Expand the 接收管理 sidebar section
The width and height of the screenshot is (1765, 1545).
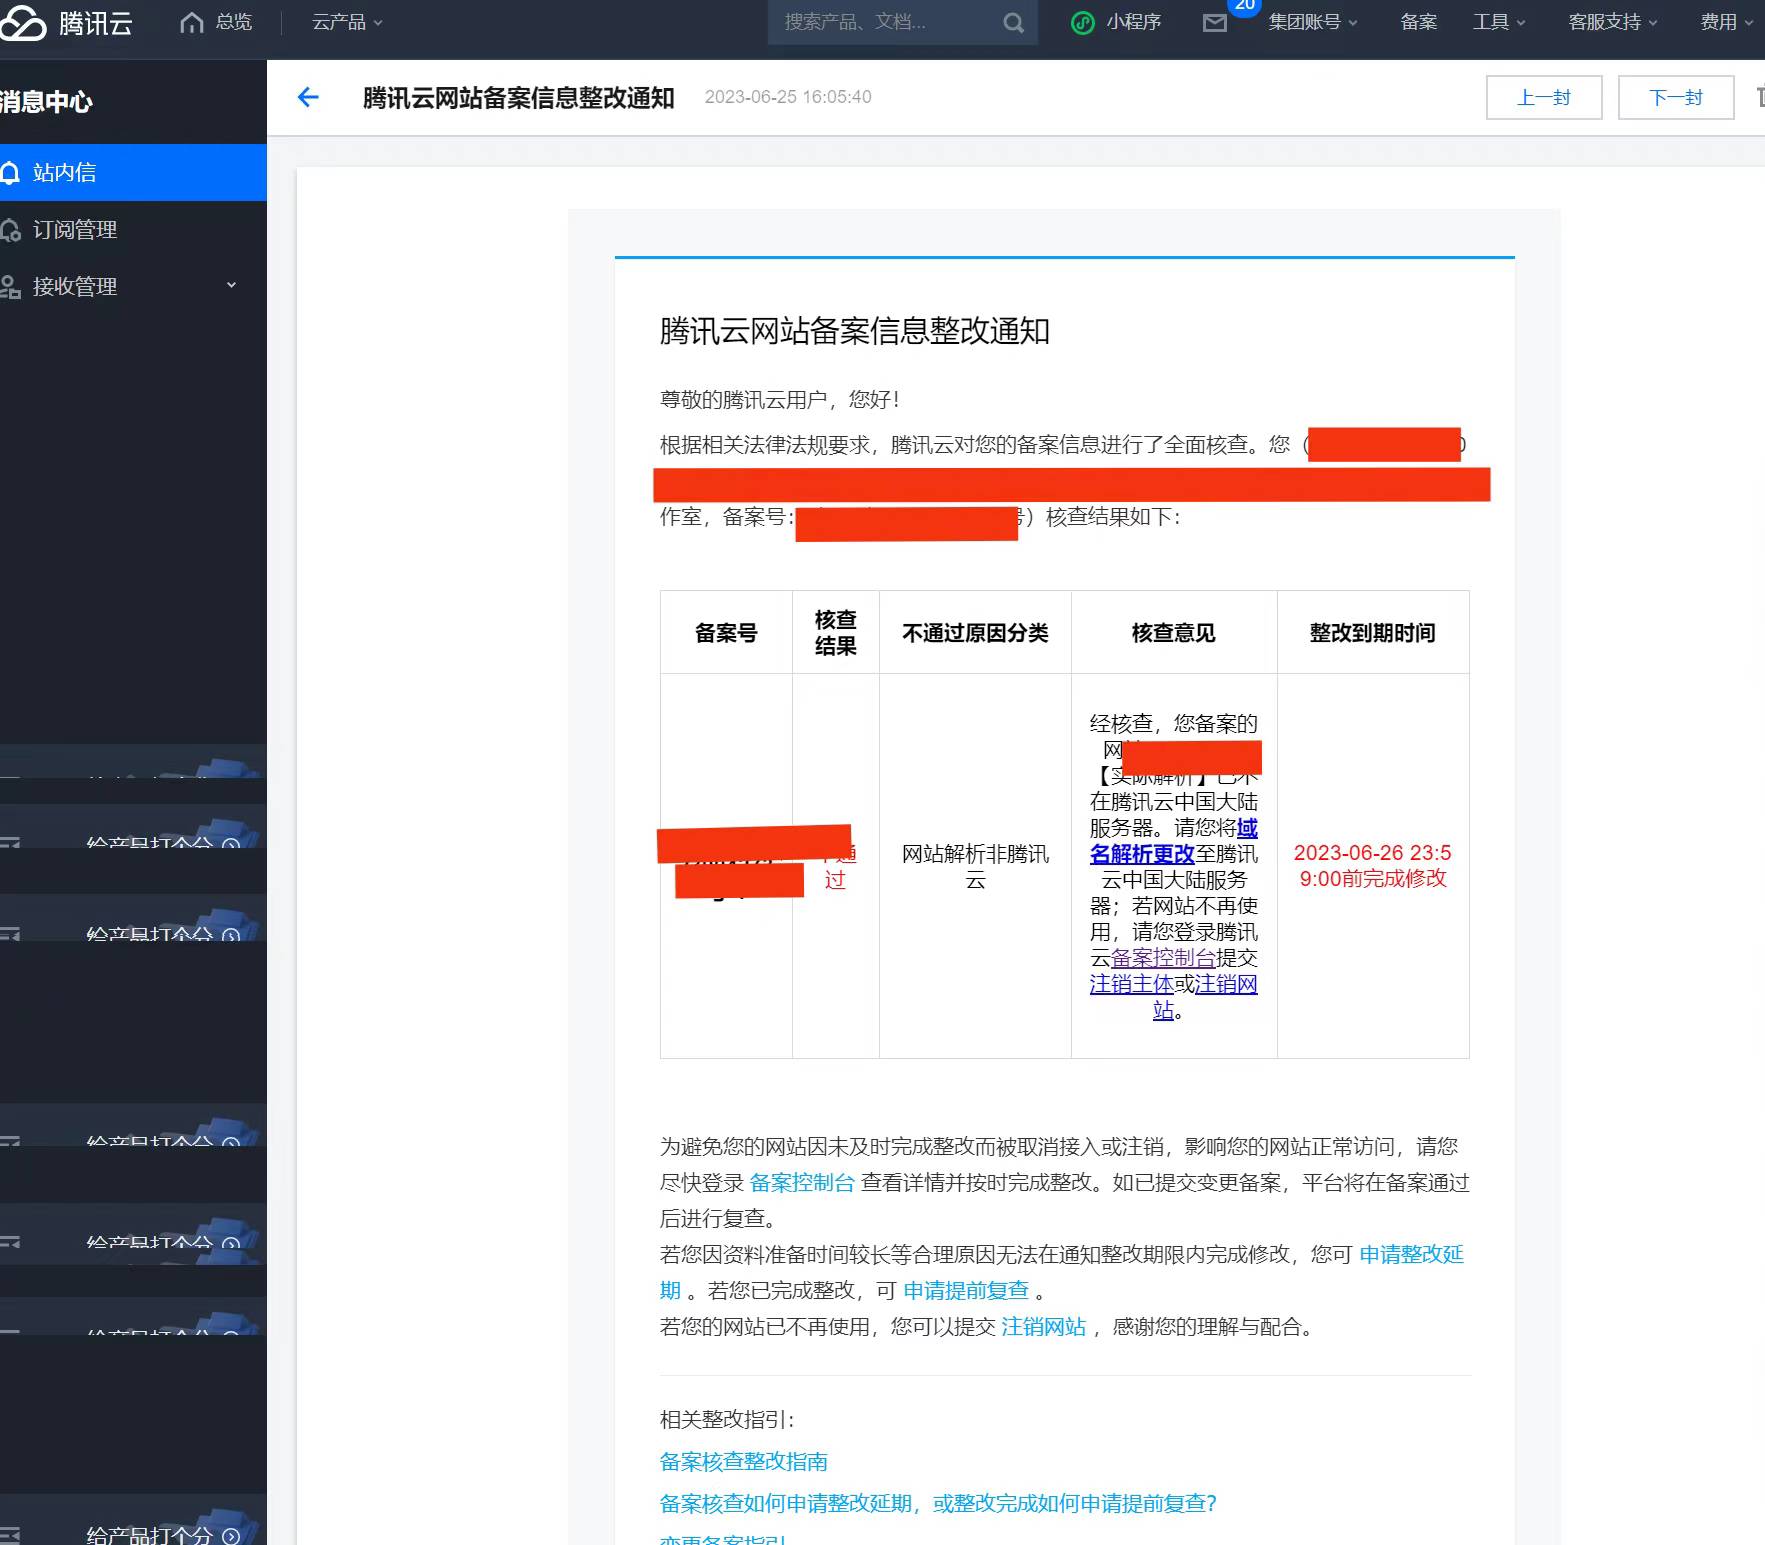point(133,286)
